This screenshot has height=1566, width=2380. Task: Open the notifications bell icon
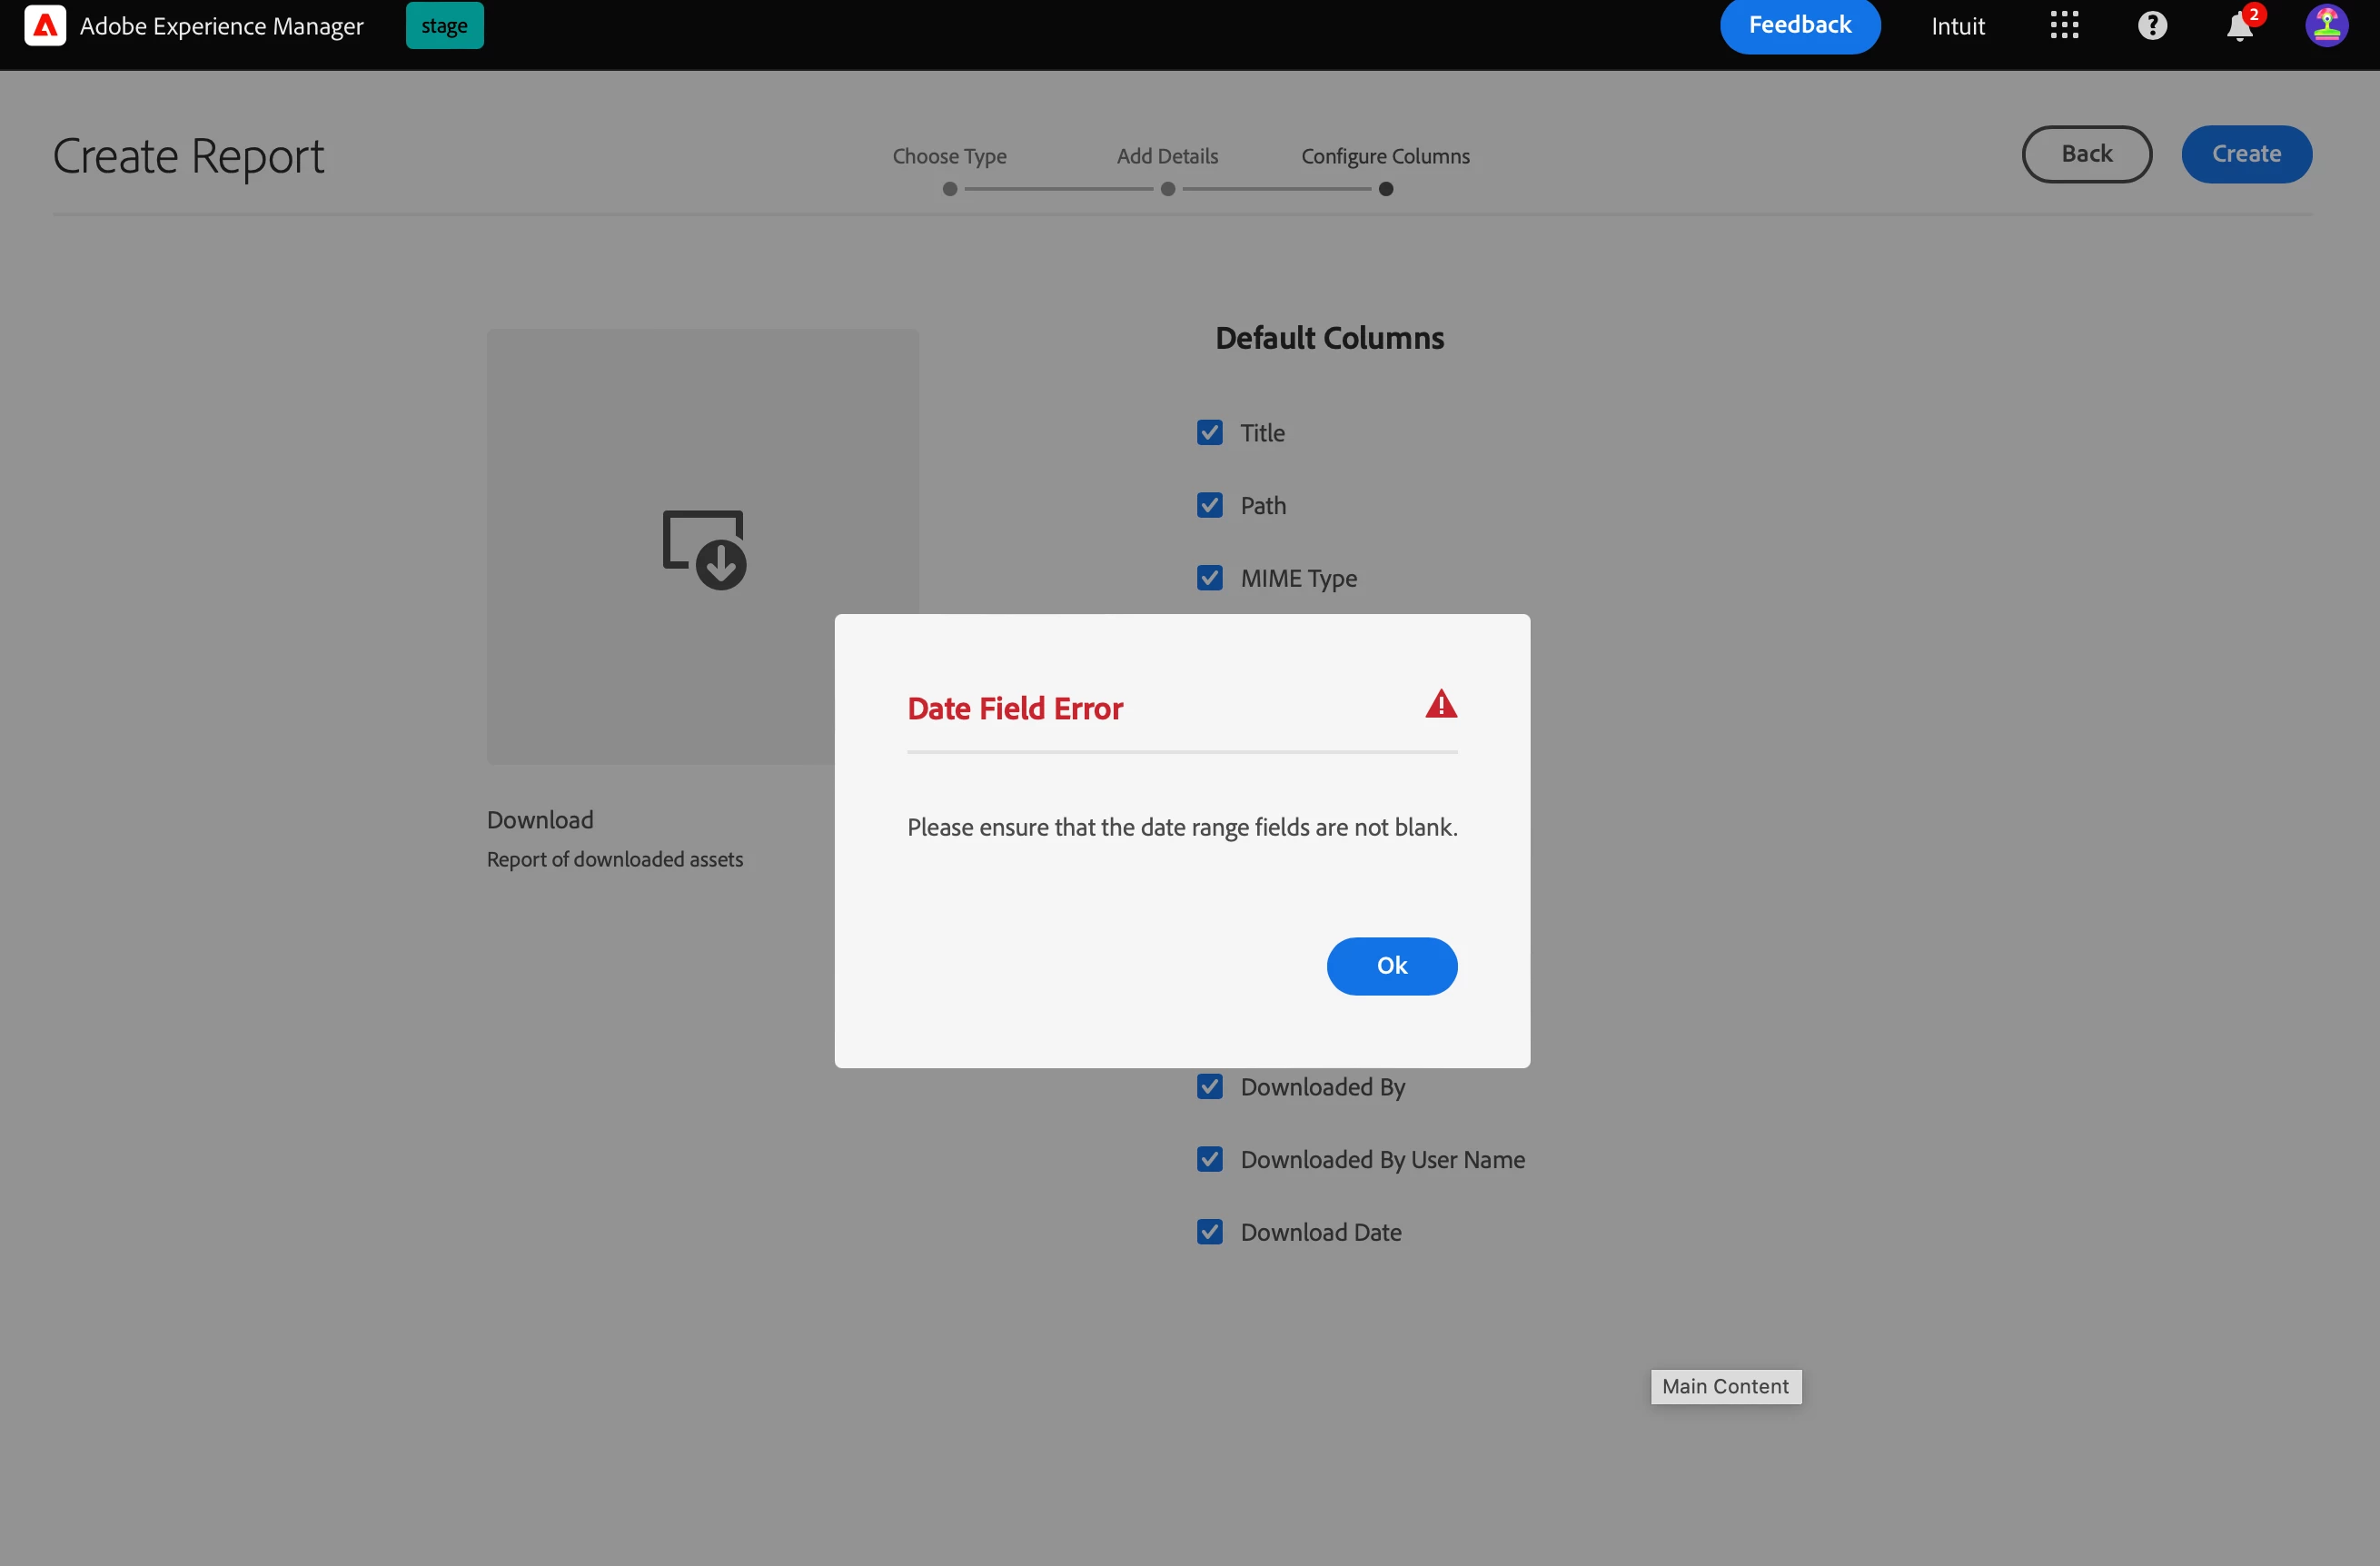pos(2239,28)
